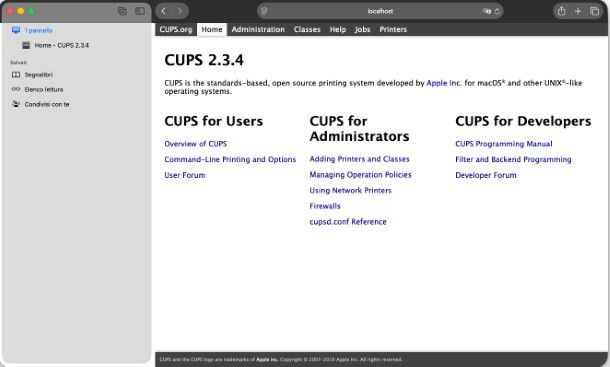Go forward with the forward arrow
The image size is (610, 367).
coord(179,11)
